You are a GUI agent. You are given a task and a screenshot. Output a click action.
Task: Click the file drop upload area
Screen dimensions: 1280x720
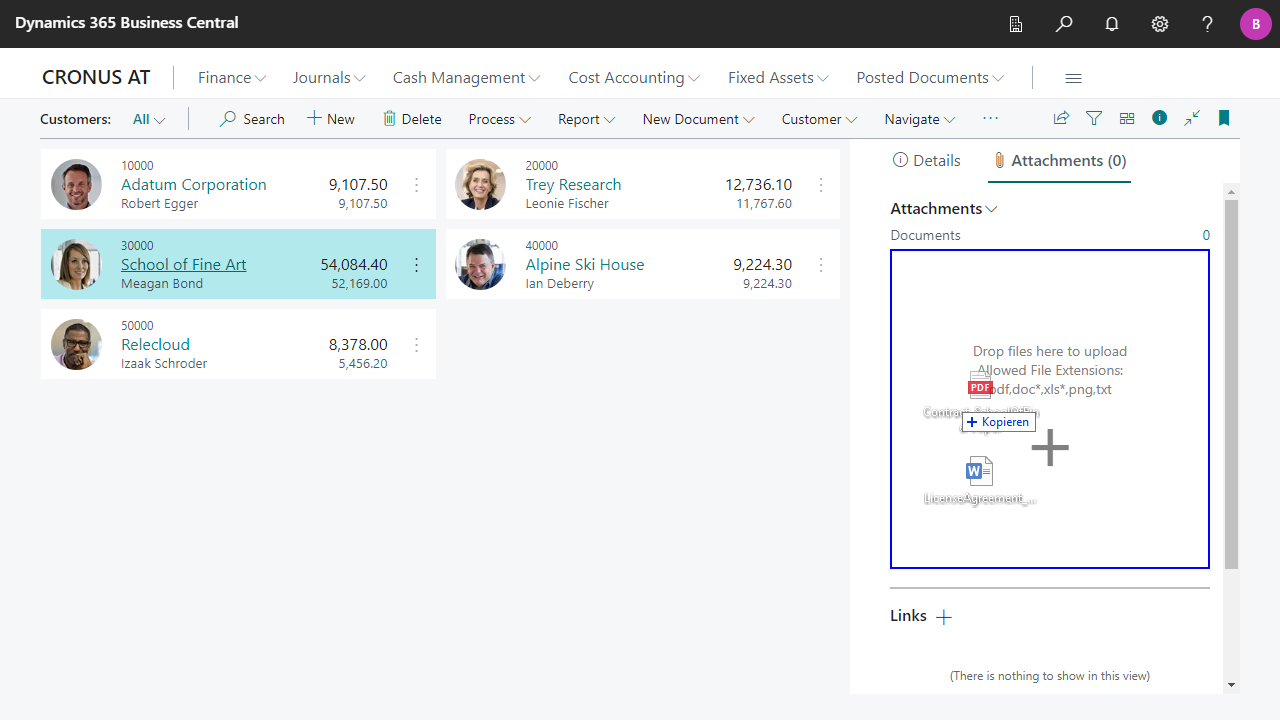[x=1050, y=409]
